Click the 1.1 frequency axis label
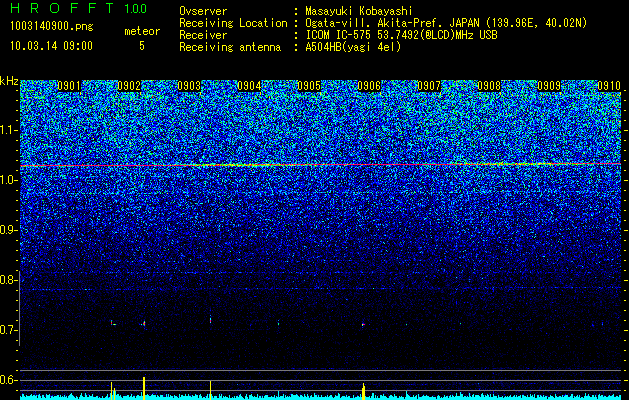Image resolution: width=629 pixels, height=400 pixels. click(8, 130)
